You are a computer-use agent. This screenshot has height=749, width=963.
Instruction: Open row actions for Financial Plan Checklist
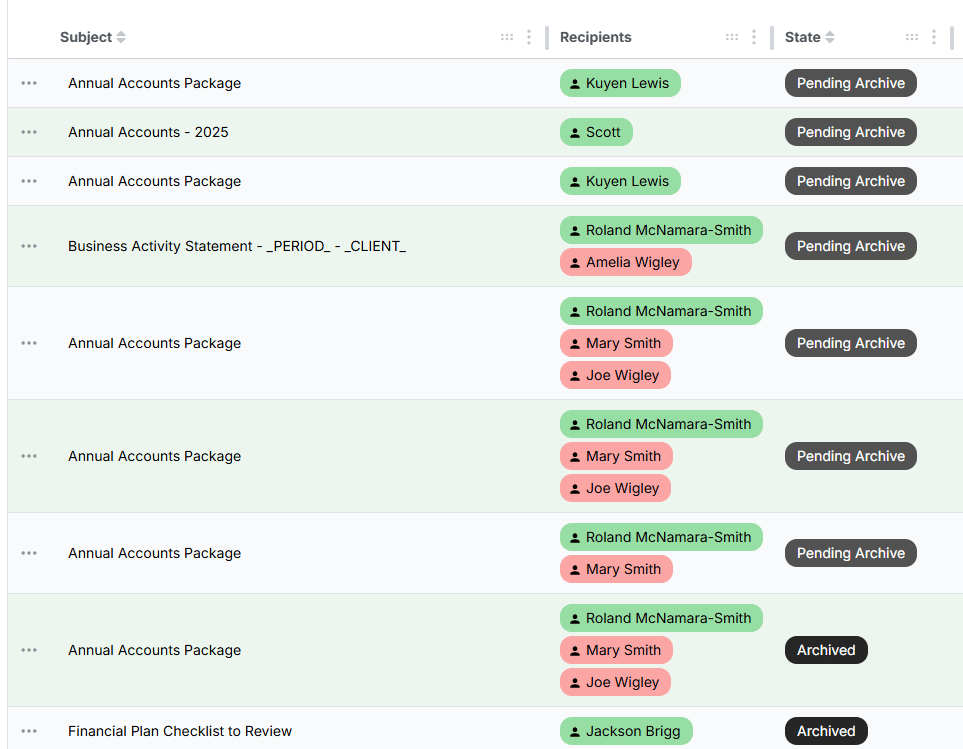29,731
